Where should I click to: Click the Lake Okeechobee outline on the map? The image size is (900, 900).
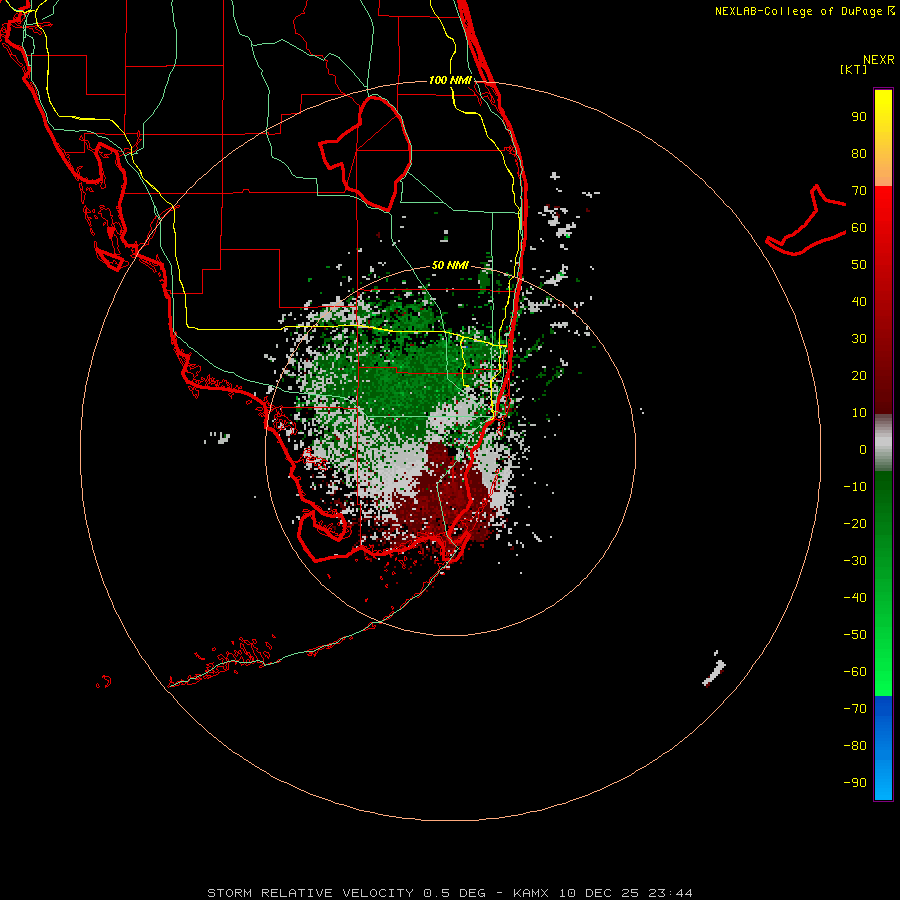pos(366,153)
